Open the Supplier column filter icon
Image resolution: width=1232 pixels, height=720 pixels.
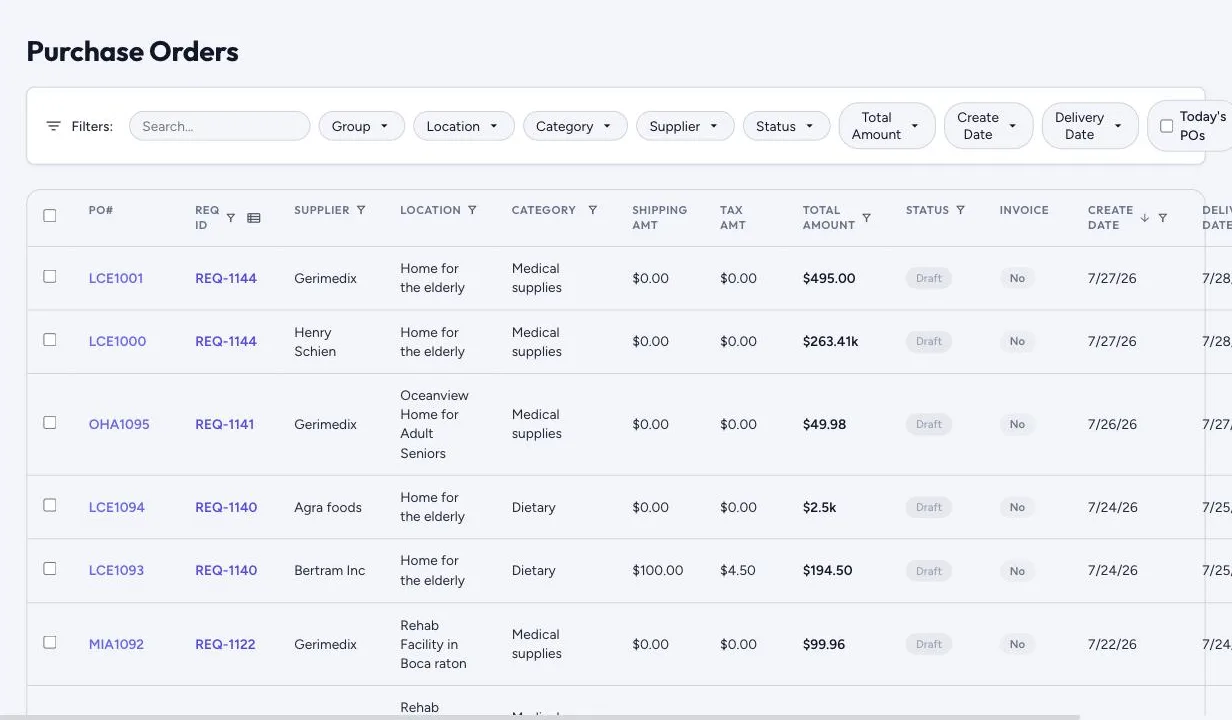pyautogui.click(x=361, y=210)
